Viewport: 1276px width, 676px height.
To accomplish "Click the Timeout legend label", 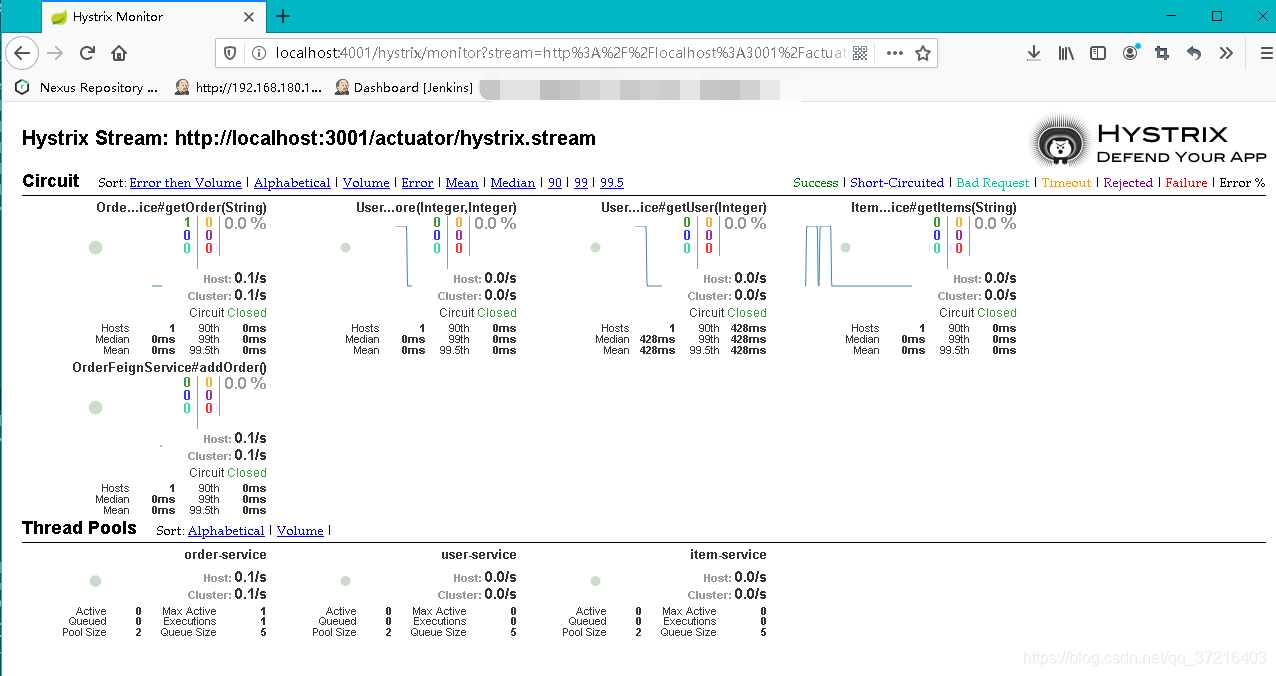I will (x=1067, y=183).
